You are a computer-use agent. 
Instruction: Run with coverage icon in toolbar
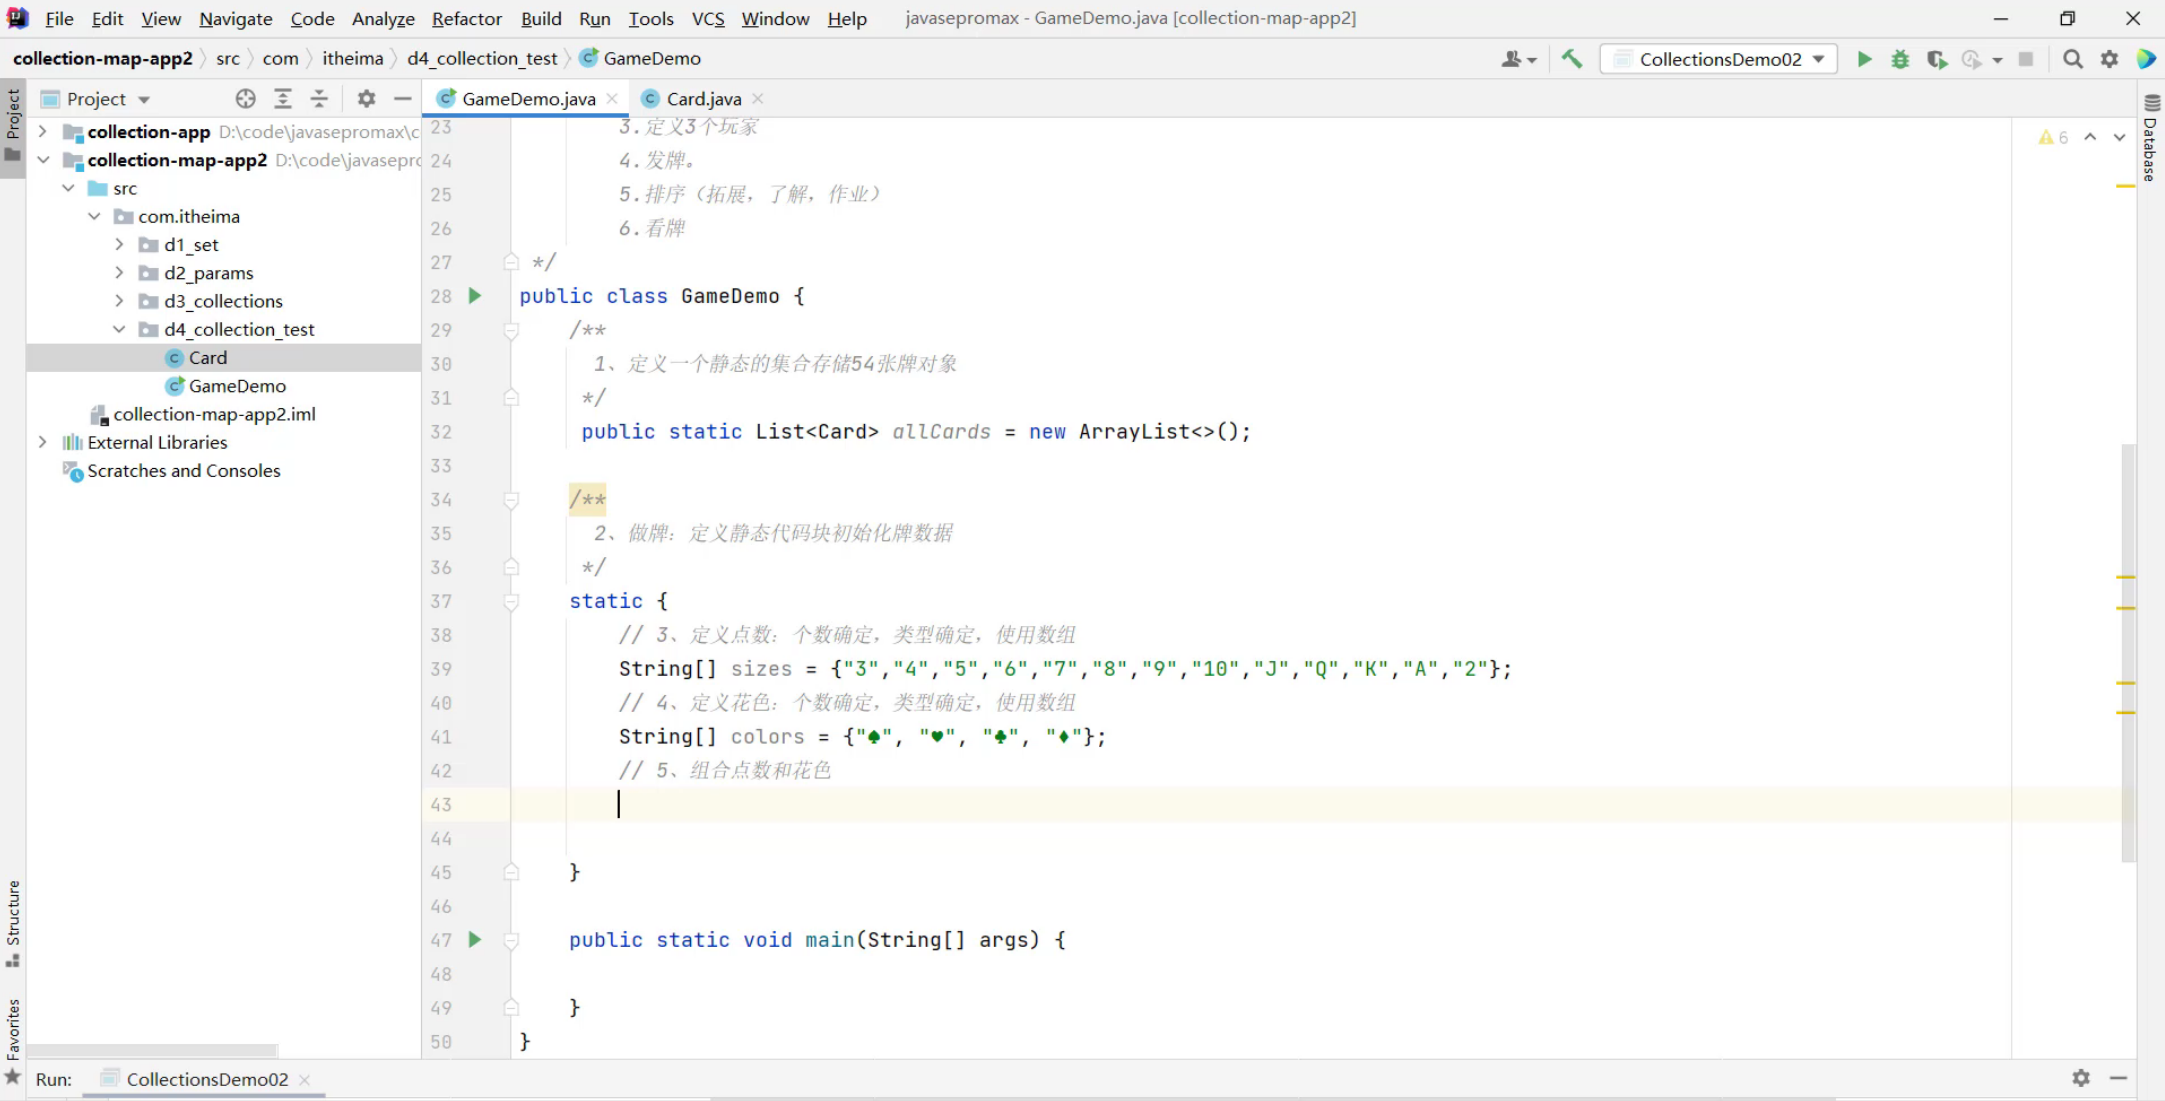(x=1936, y=59)
